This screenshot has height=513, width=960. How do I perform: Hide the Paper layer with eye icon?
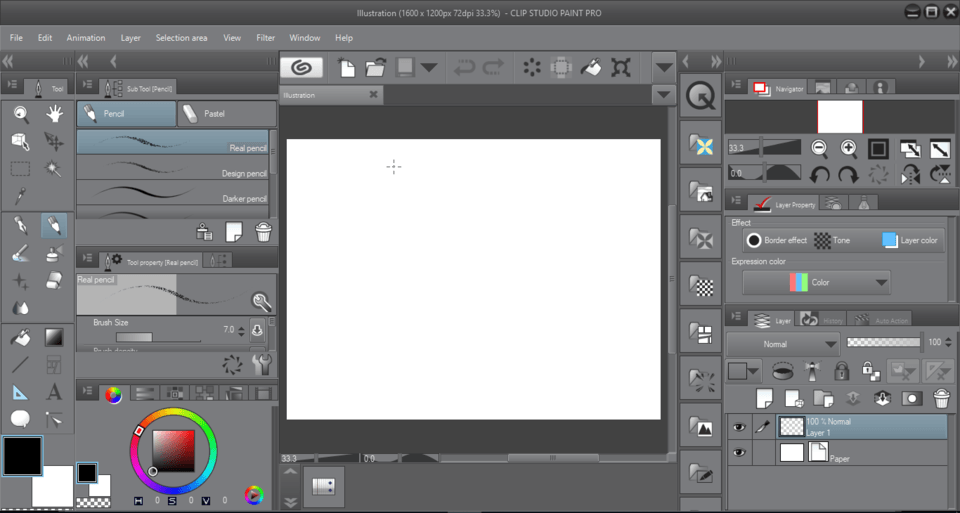739,452
